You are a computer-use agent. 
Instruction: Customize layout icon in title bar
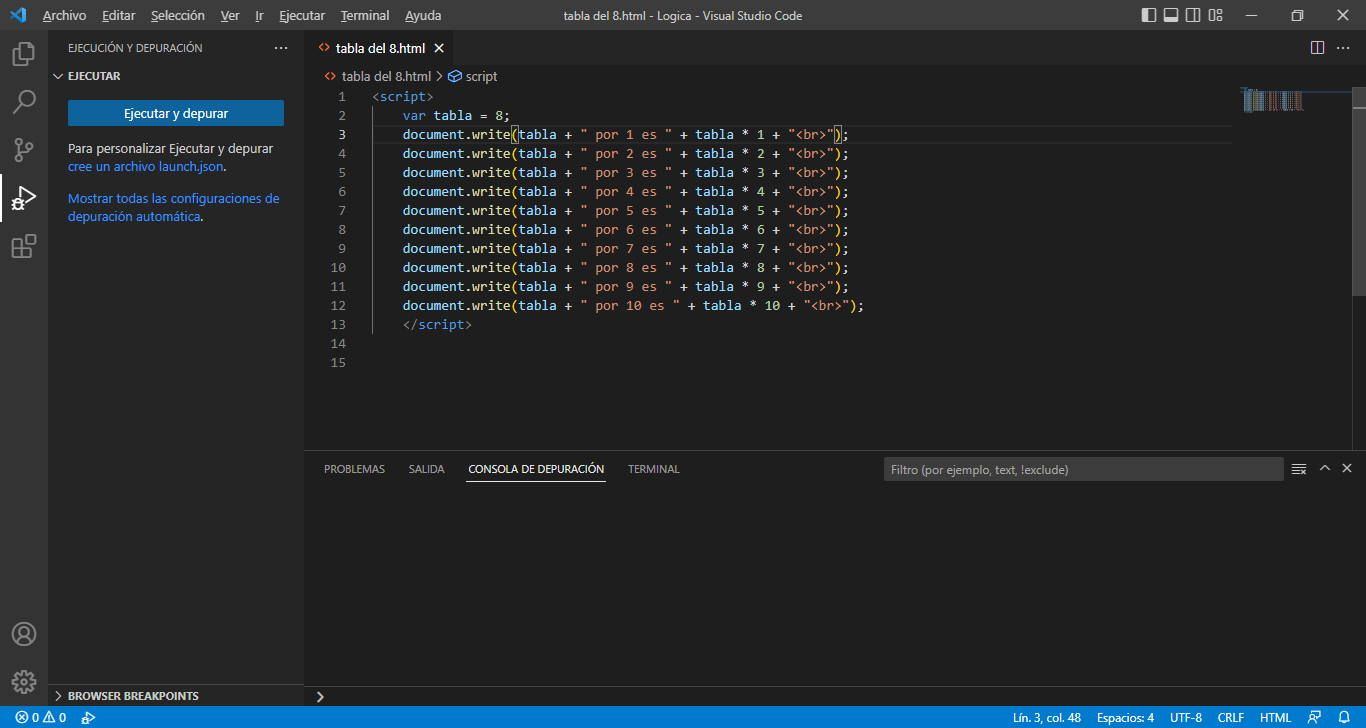pos(1216,16)
